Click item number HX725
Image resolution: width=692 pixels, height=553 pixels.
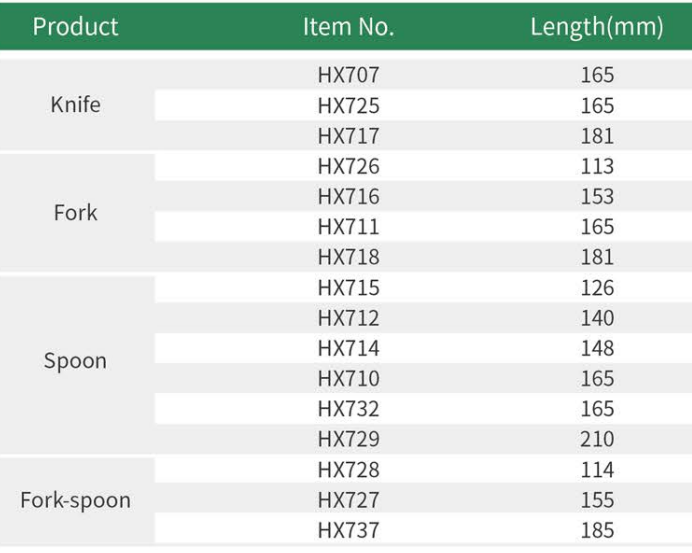pos(348,105)
